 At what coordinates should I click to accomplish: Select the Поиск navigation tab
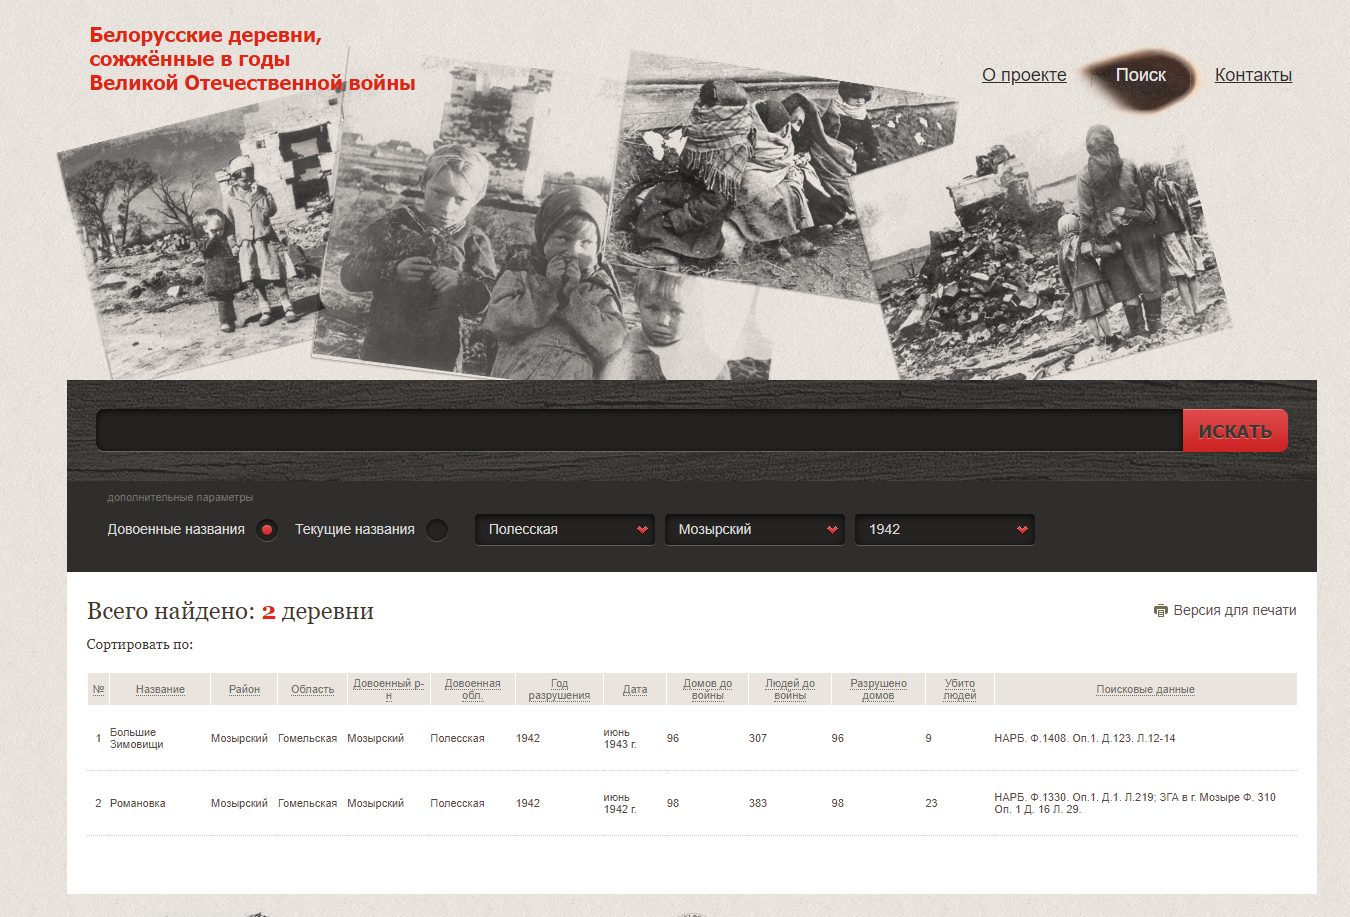point(1140,75)
